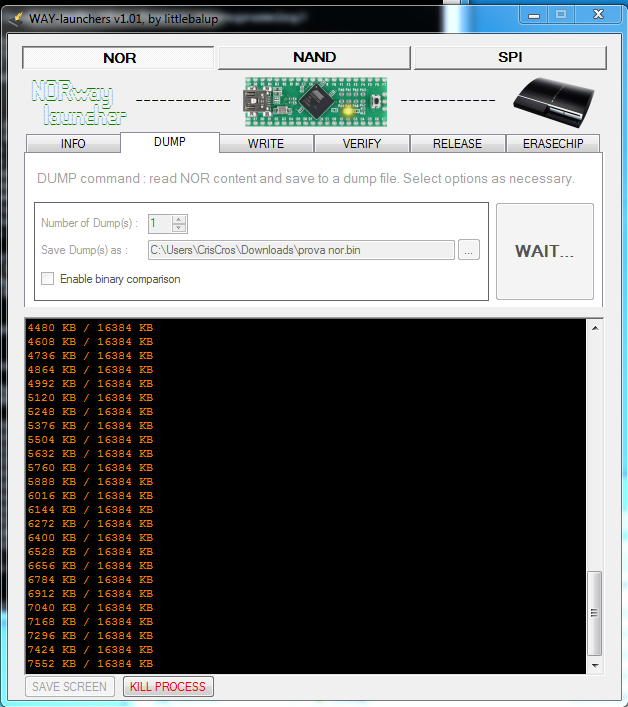Switch to the VERIFY tab
The image size is (628, 707).
coord(361,144)
